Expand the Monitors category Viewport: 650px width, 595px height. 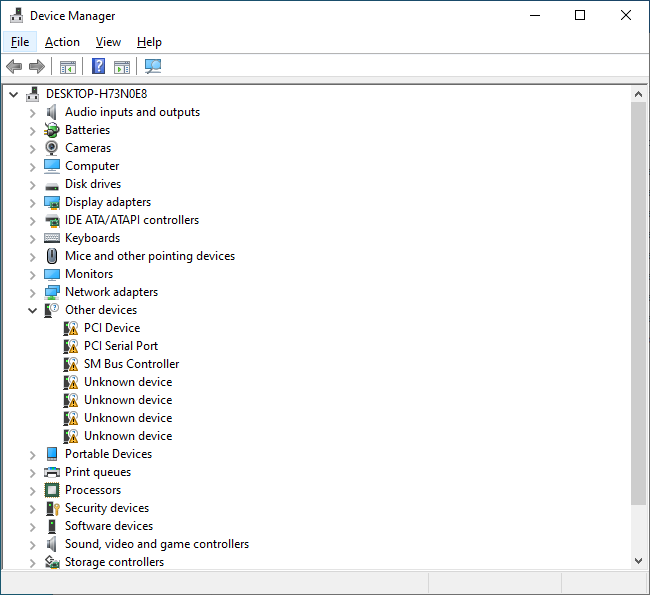[33, 275]
